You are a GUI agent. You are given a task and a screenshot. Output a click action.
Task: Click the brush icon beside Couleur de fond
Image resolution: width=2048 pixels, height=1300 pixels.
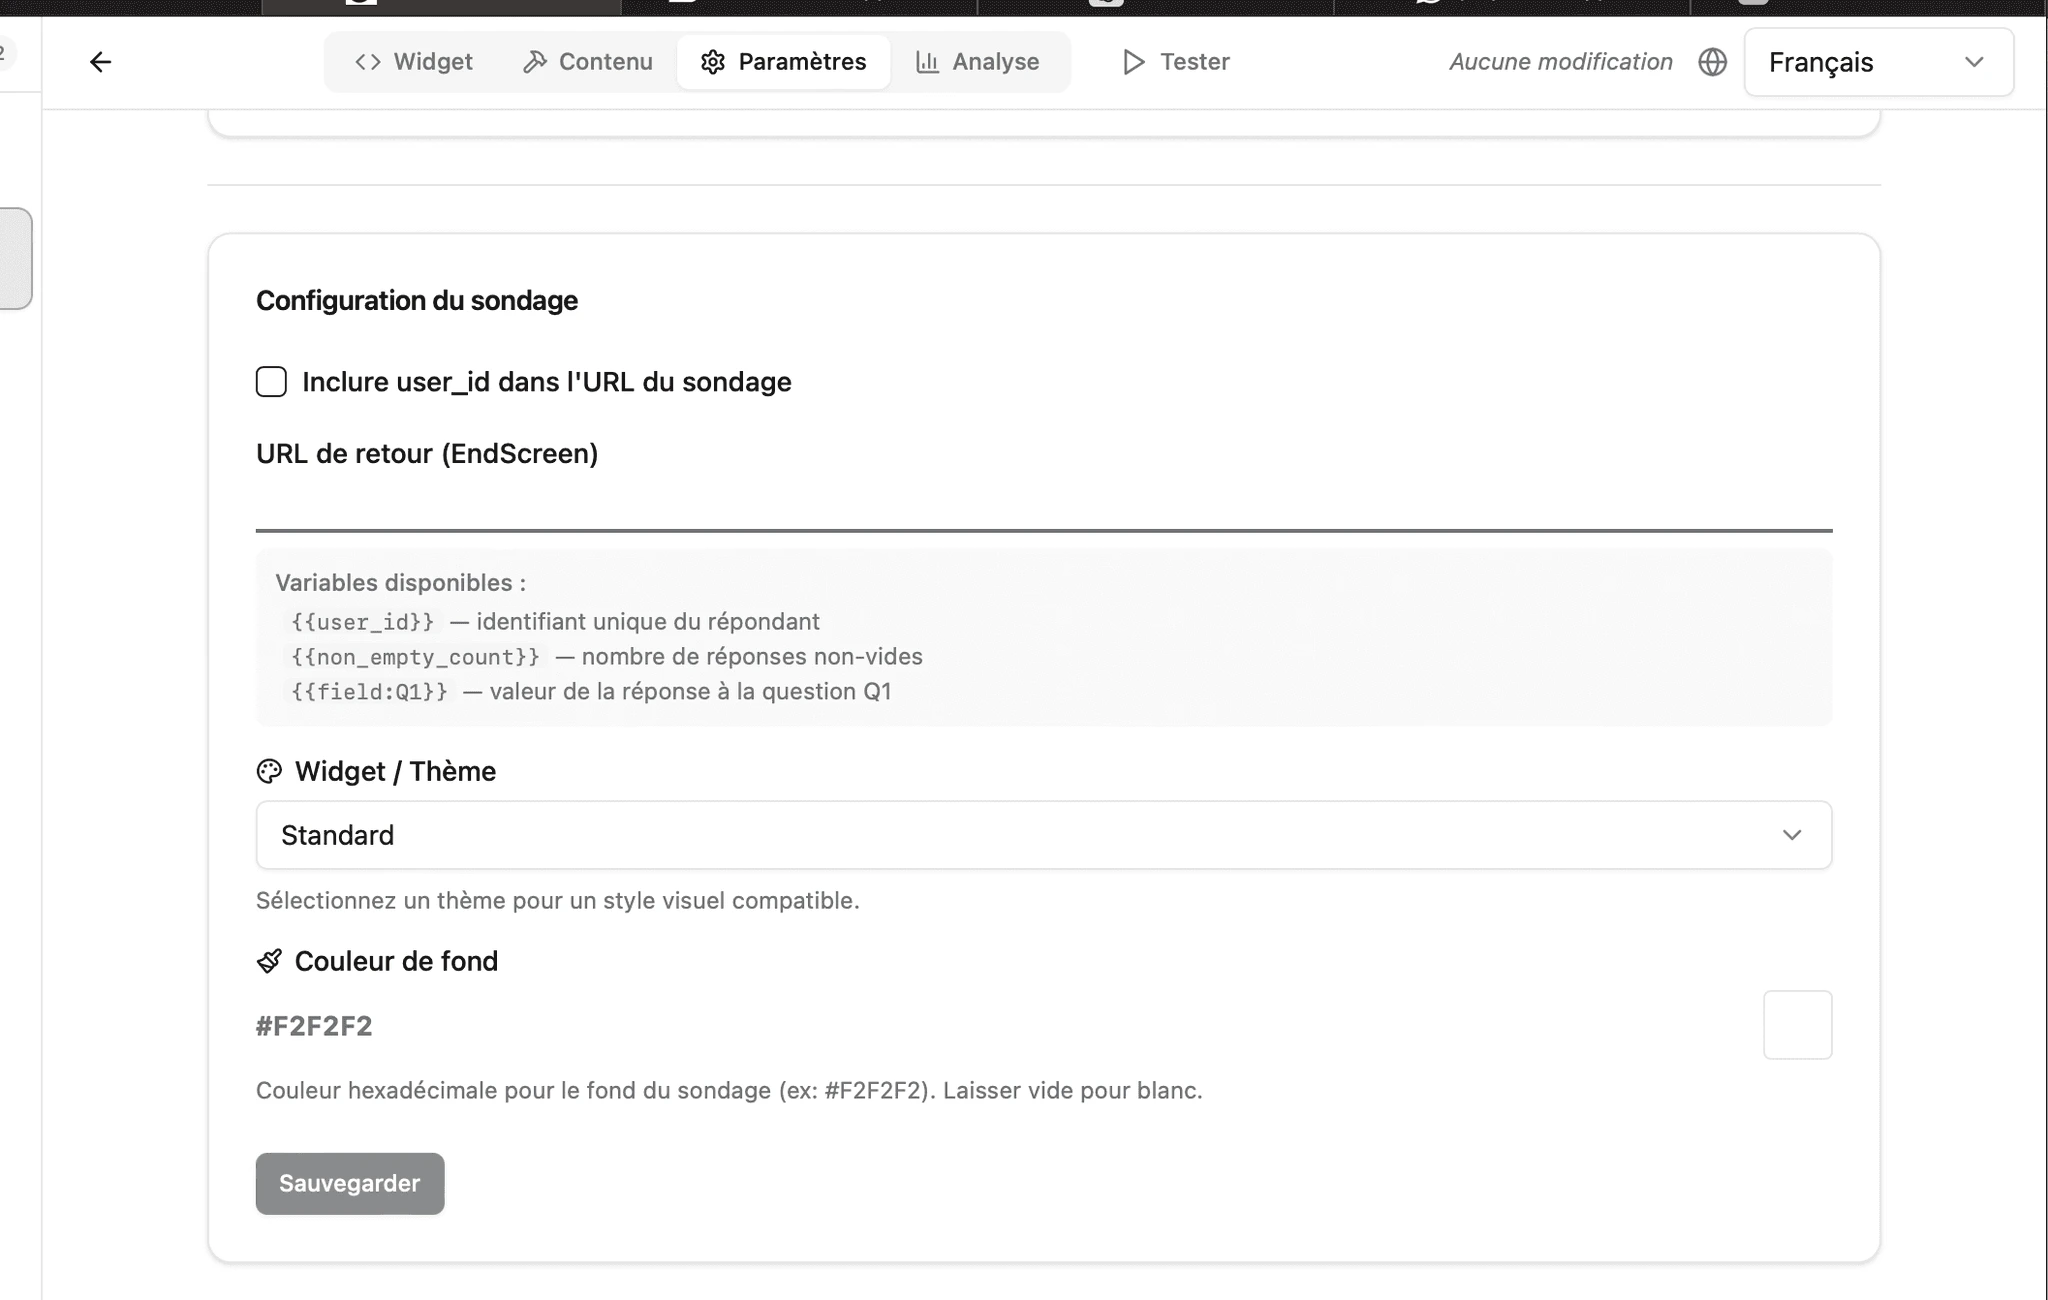point(269,960)
